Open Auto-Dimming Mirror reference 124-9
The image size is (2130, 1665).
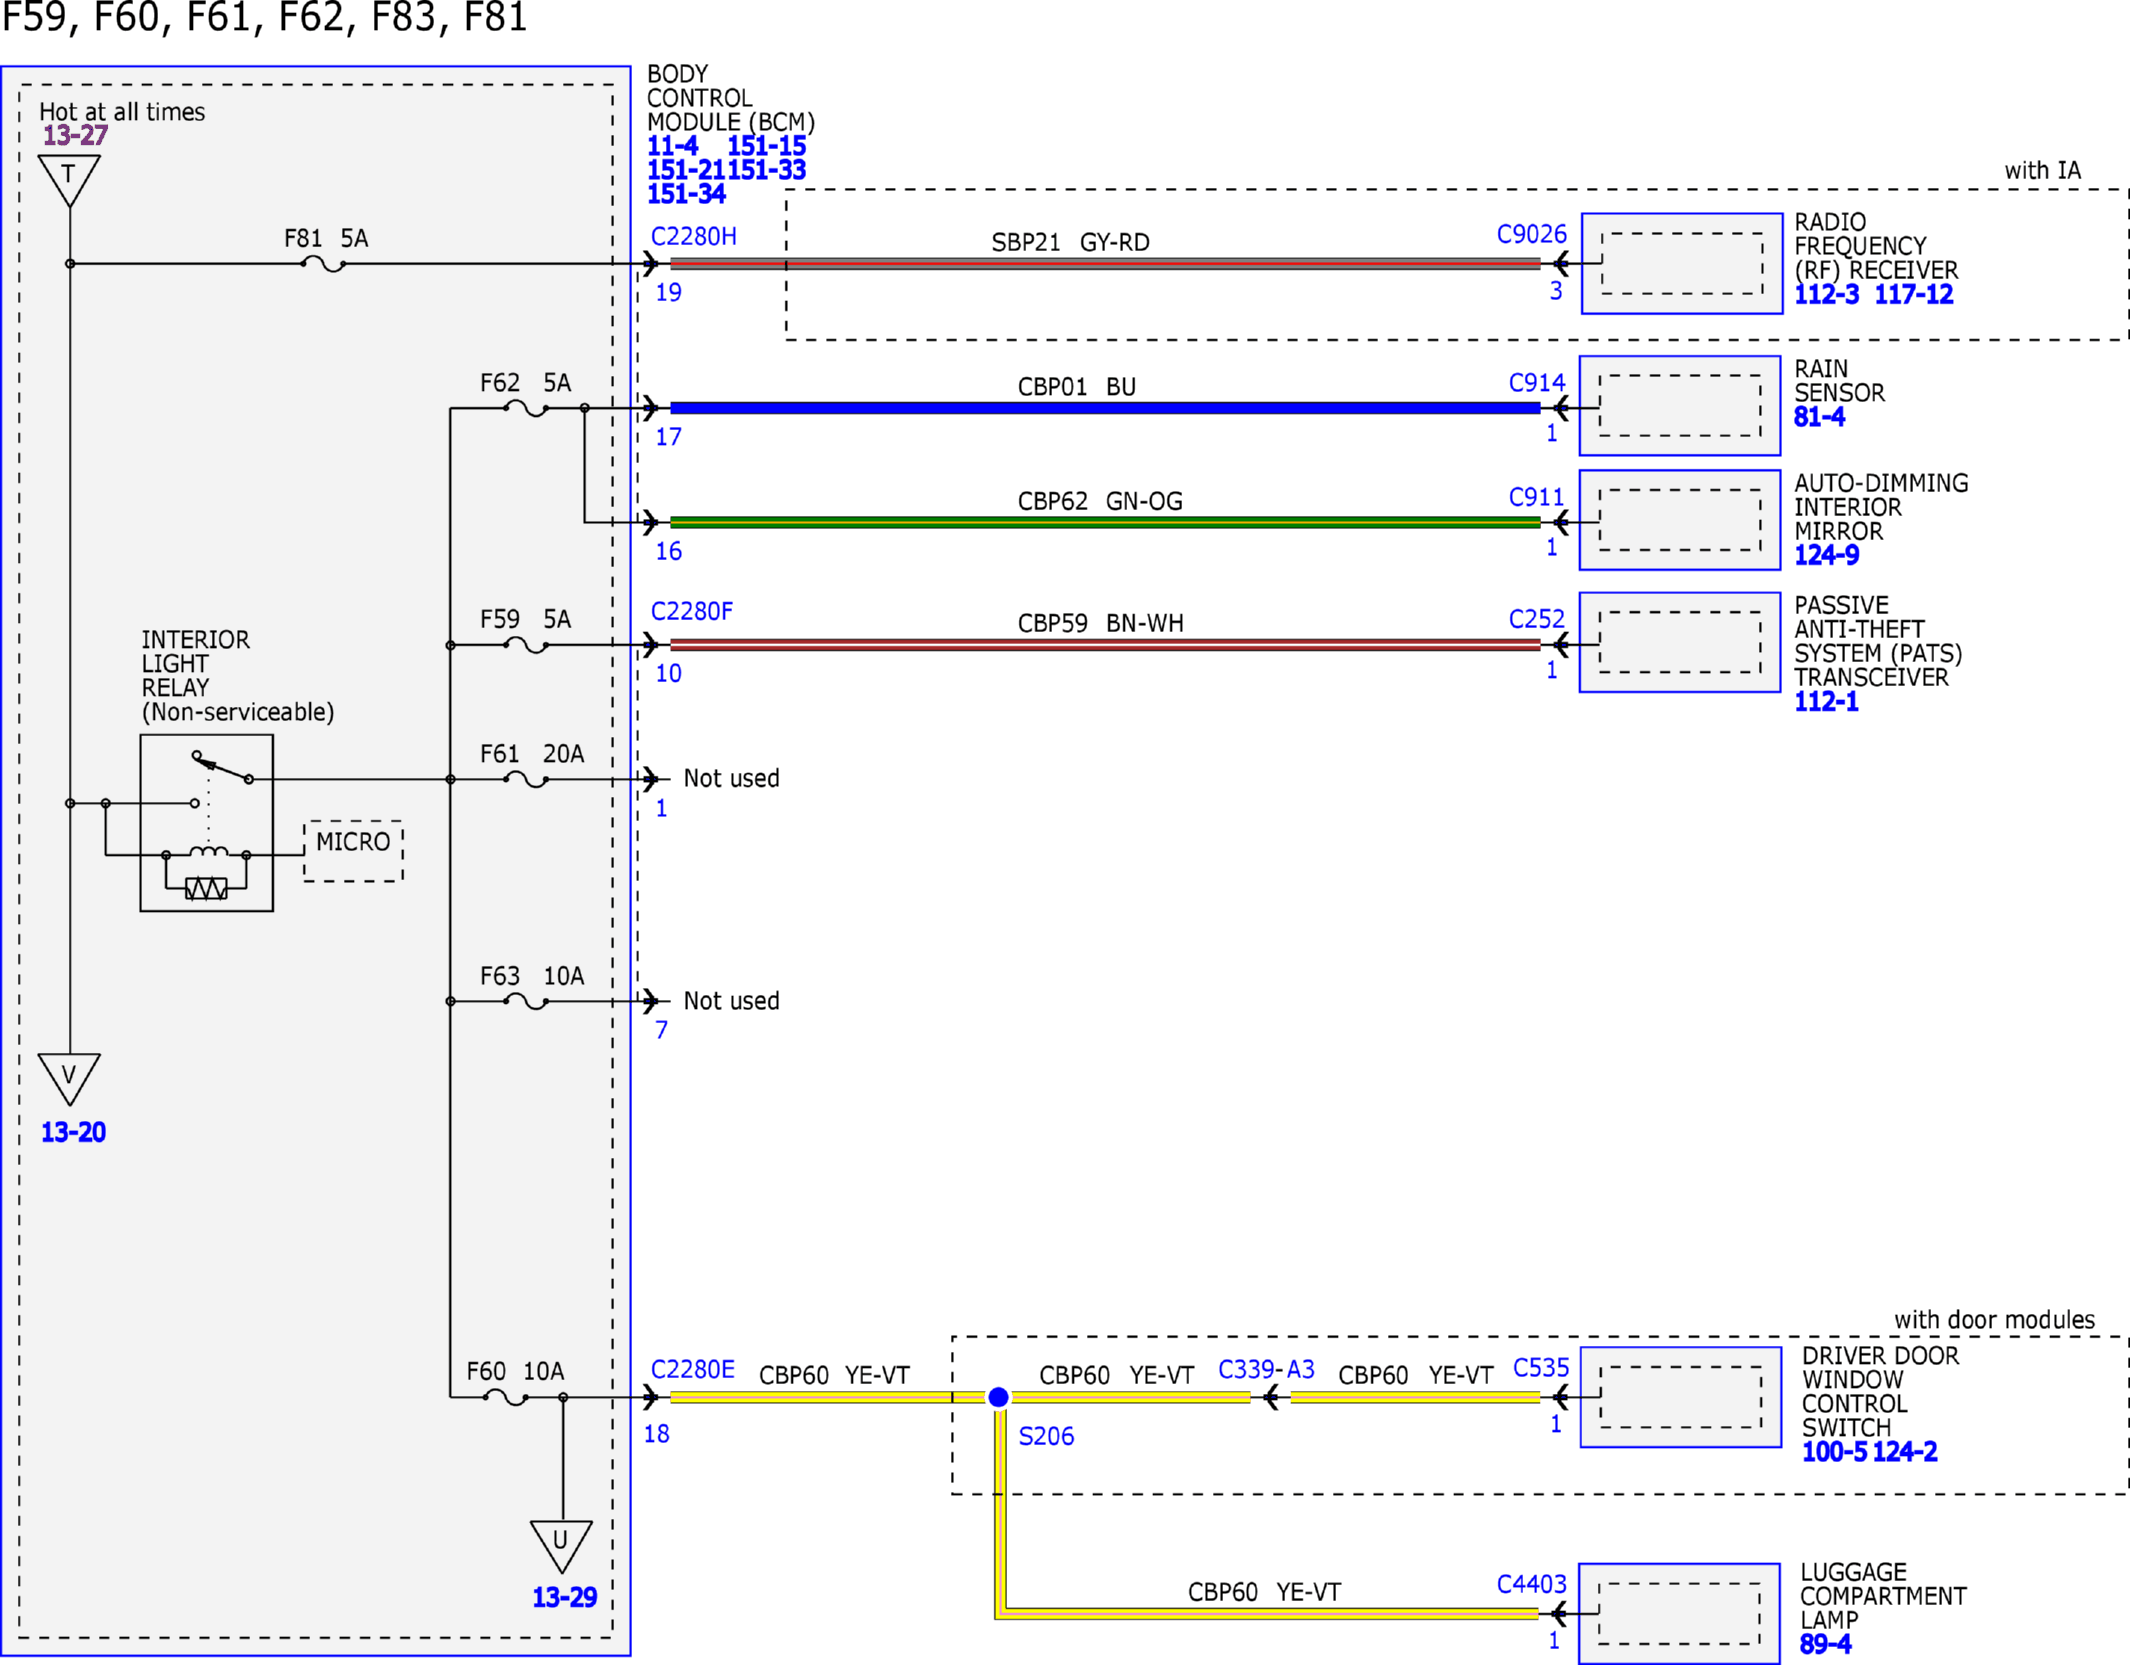pos(1826,555)
